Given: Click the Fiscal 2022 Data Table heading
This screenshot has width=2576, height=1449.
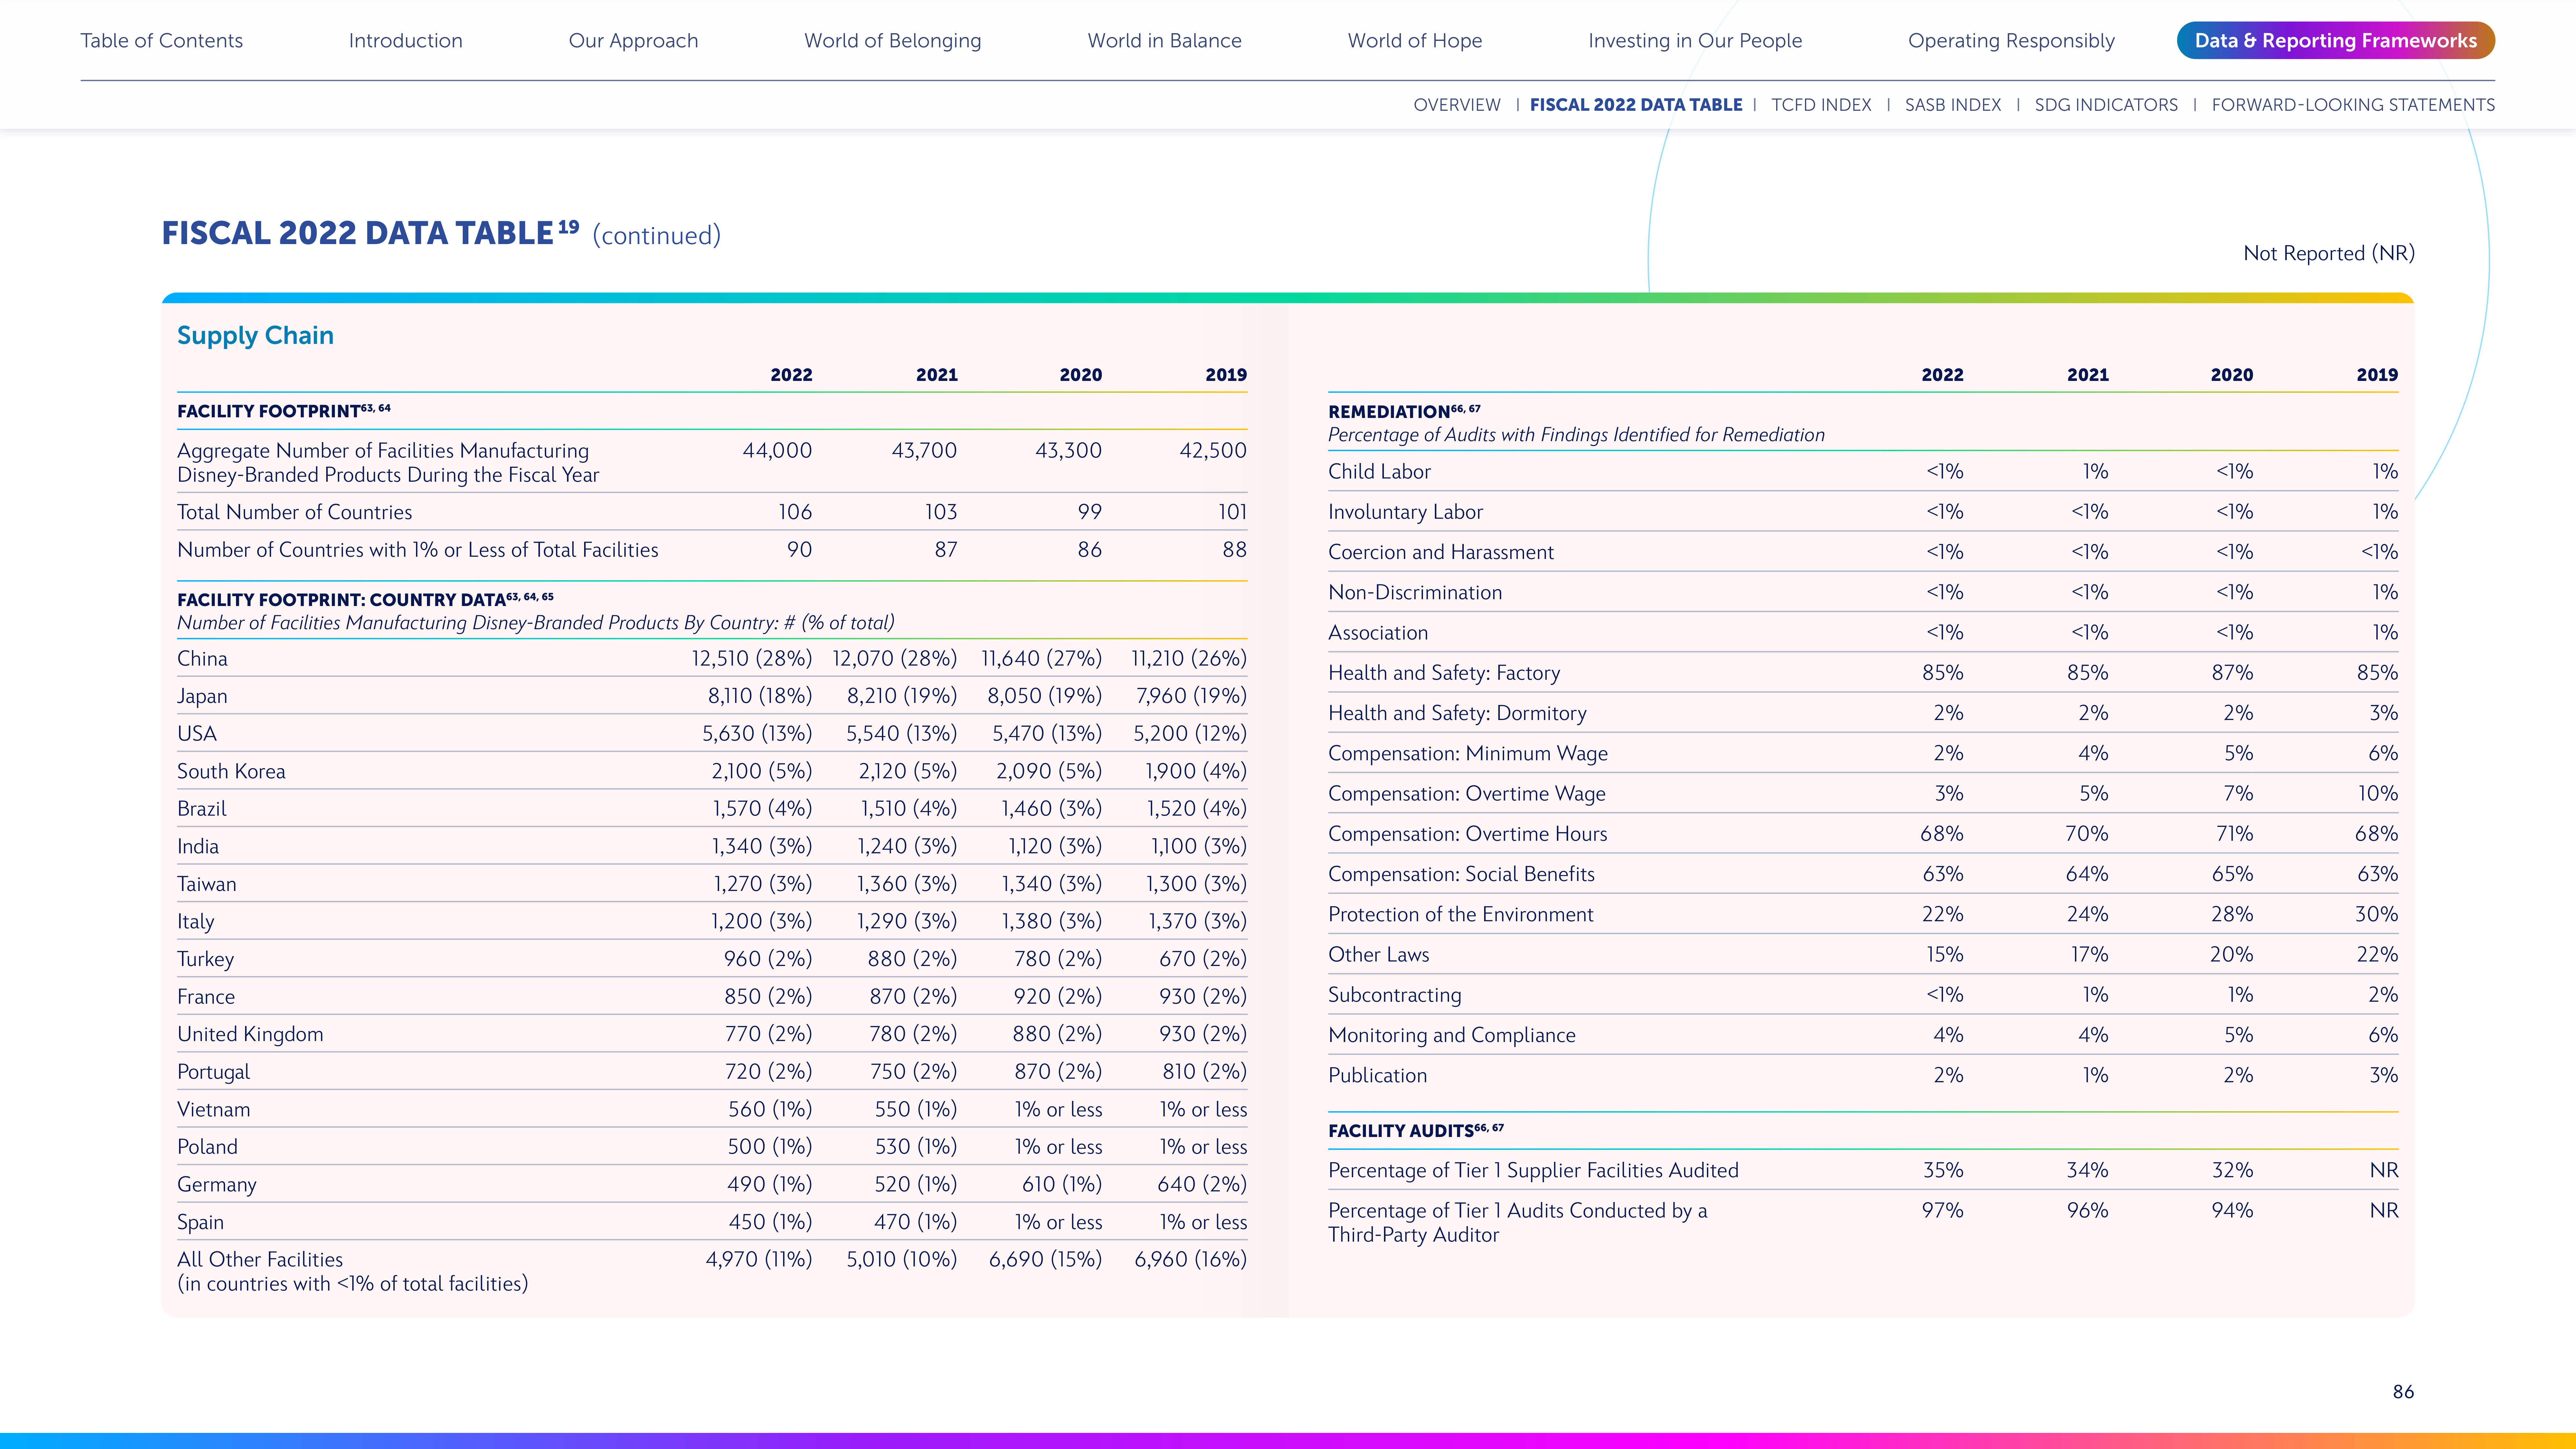Looking at the screenshot, I should point(357,233).
